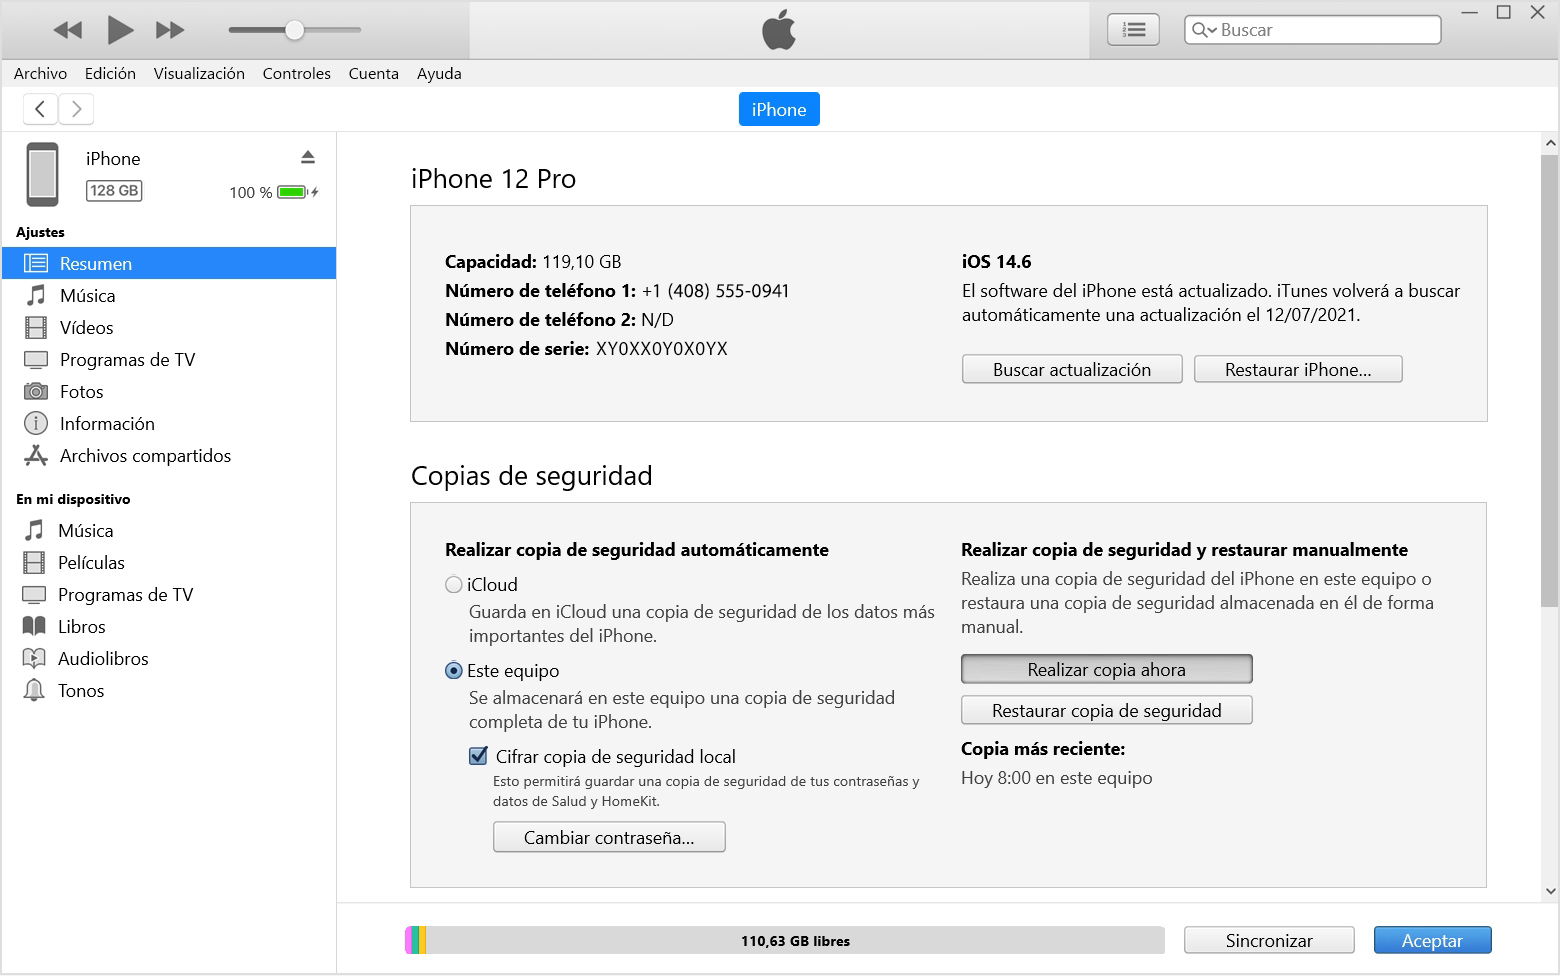This screenshot has width=1560, height=976.
Task: Open the search options magnifier dropdown
Action: [1204, 30]
